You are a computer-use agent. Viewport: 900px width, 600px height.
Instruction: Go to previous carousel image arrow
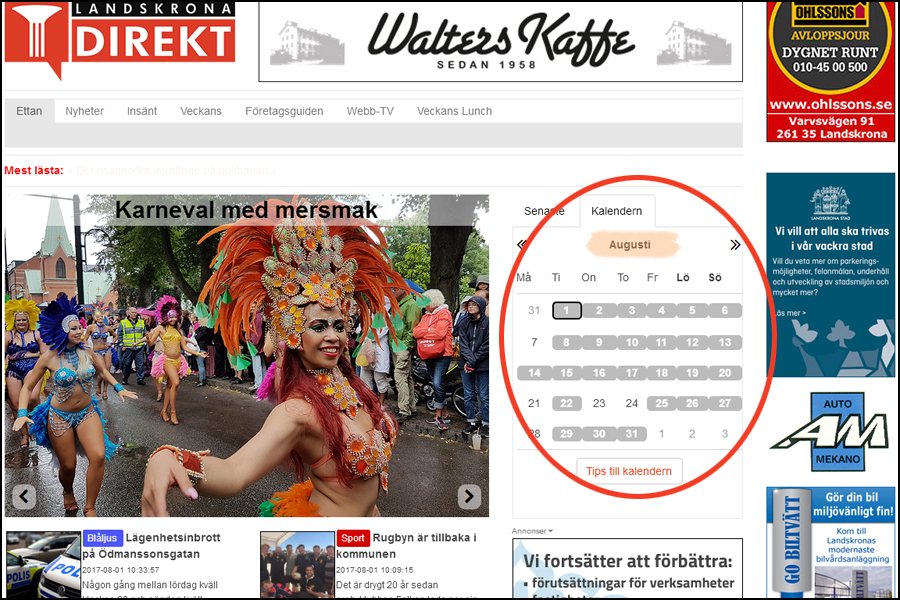click(x=24, y=496)
